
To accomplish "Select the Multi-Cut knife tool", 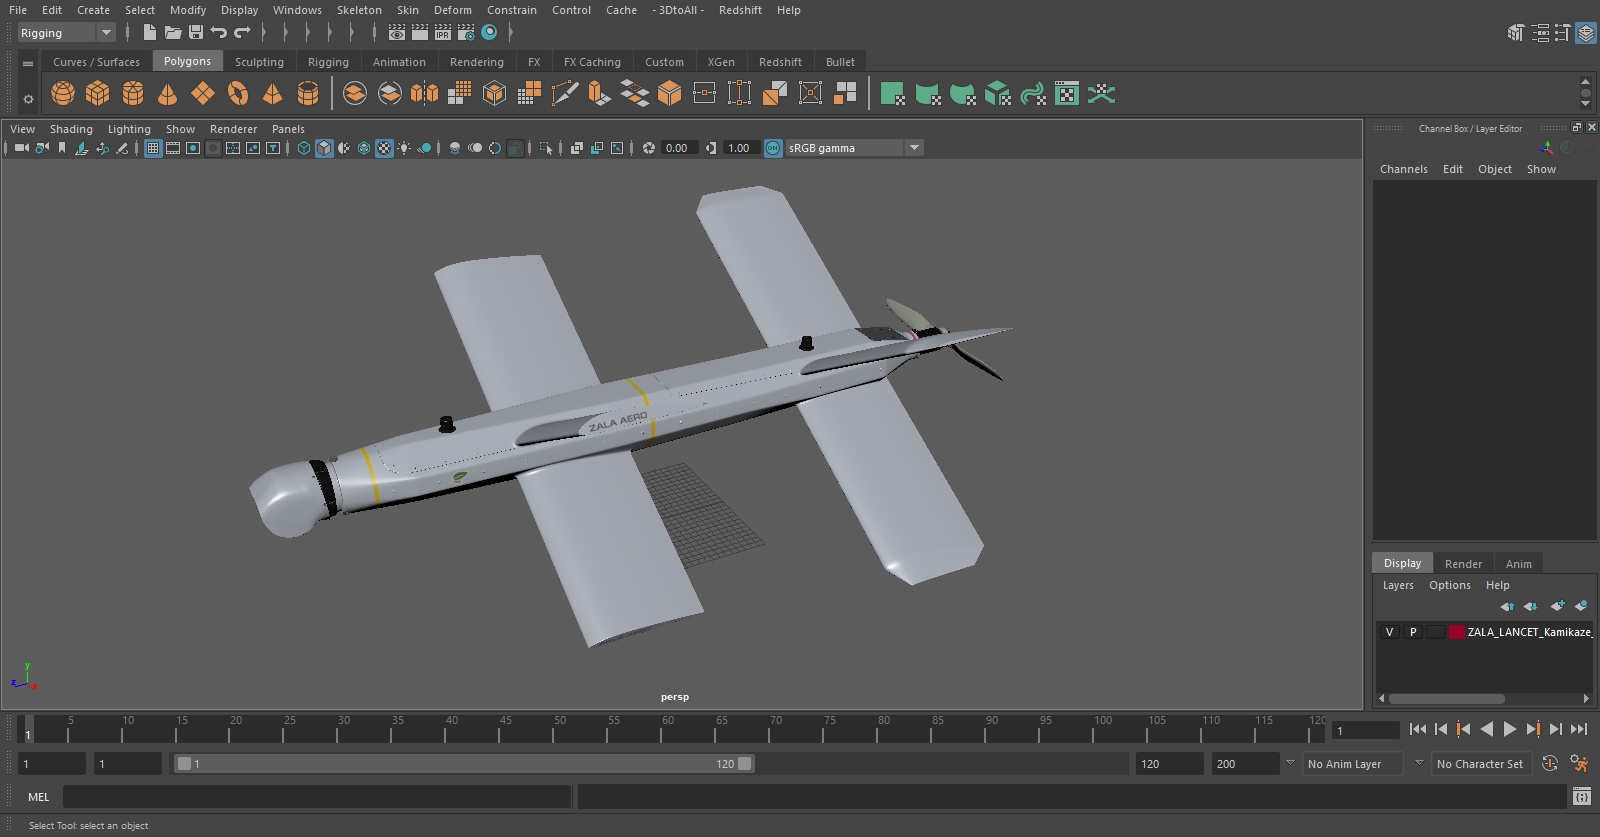I will point(564,94).
